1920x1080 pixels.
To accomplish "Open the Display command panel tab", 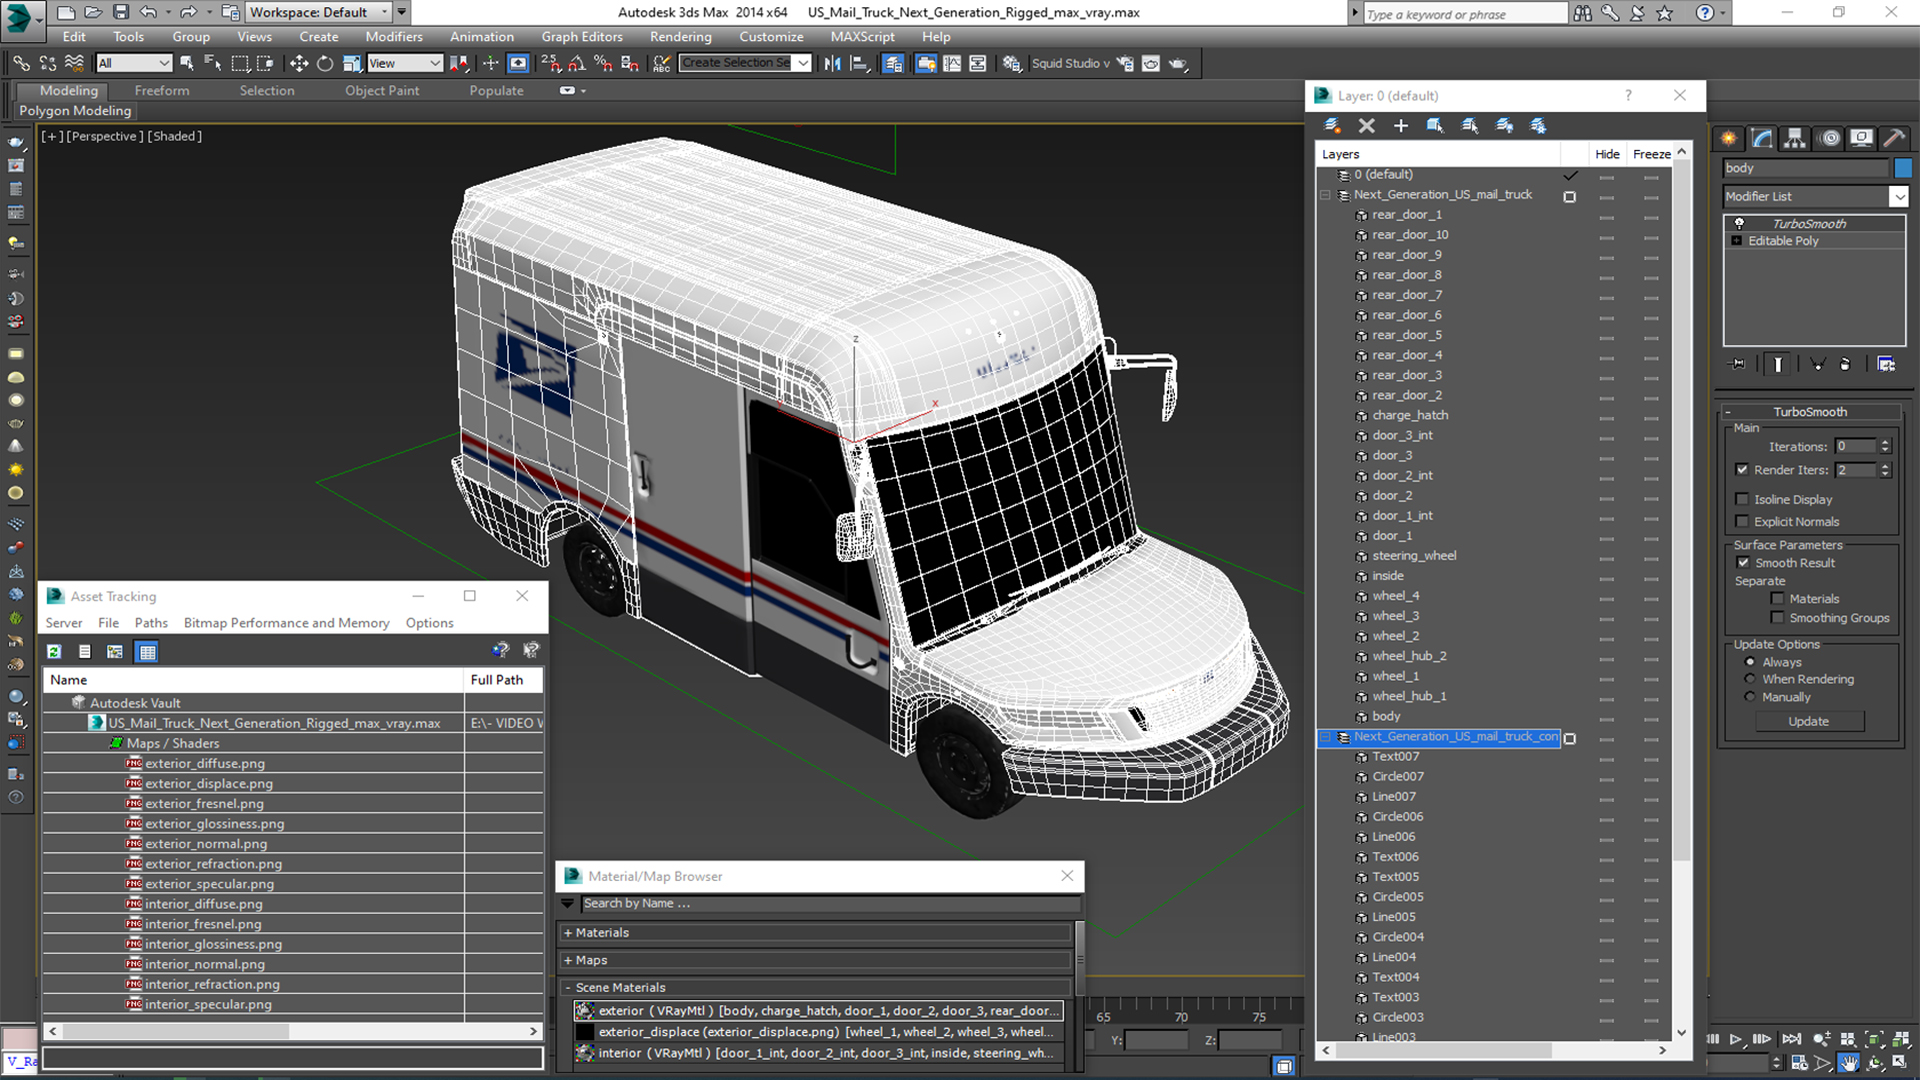I will tap(1861, 138).
